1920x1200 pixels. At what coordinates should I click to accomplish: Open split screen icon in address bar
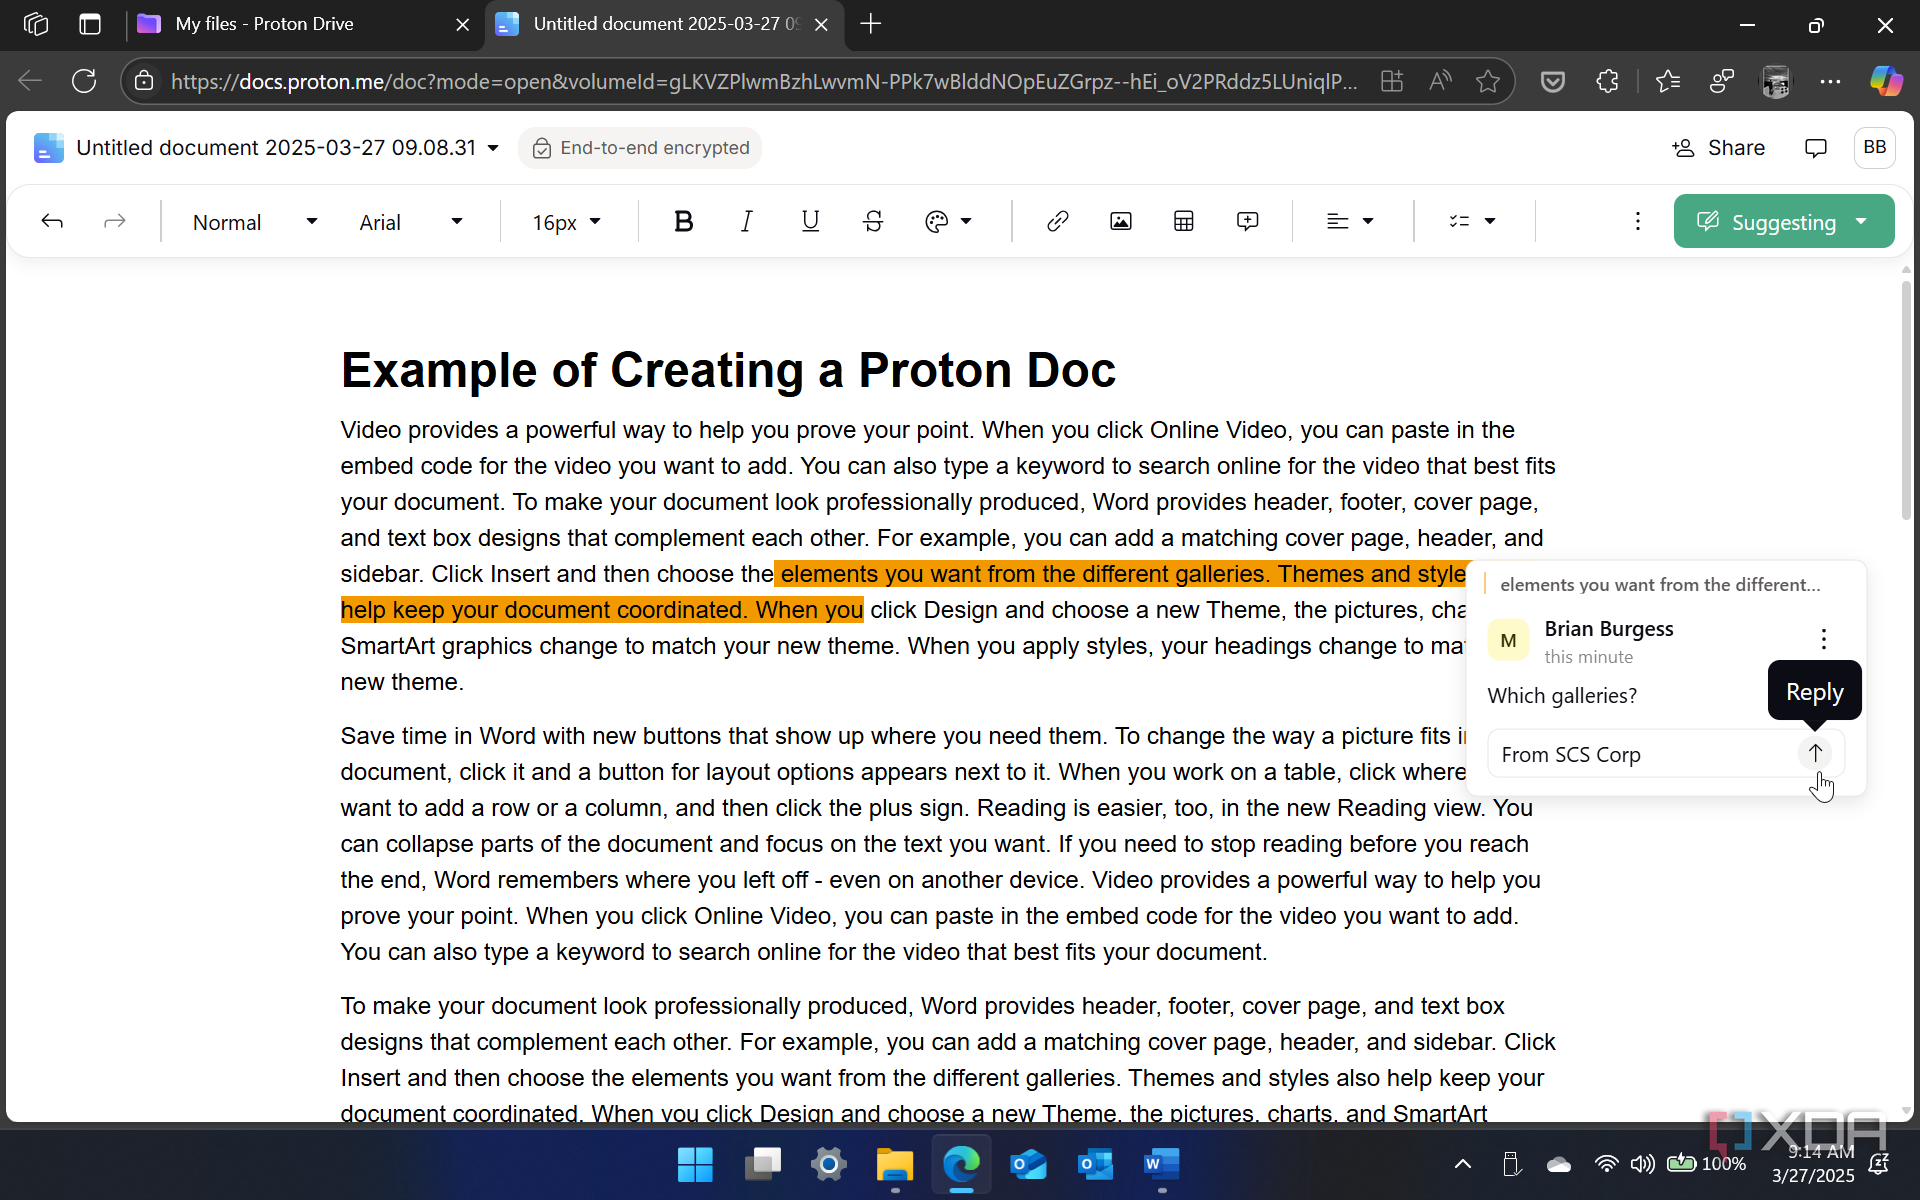pyautogui.click(x=1392, y=81)
